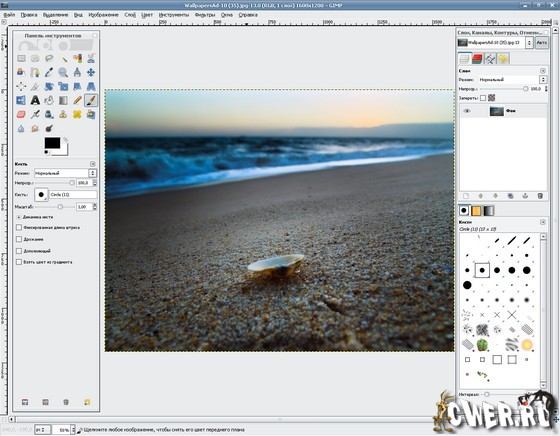Select the Move tool
Screen dimensions: 560x436
91,72
